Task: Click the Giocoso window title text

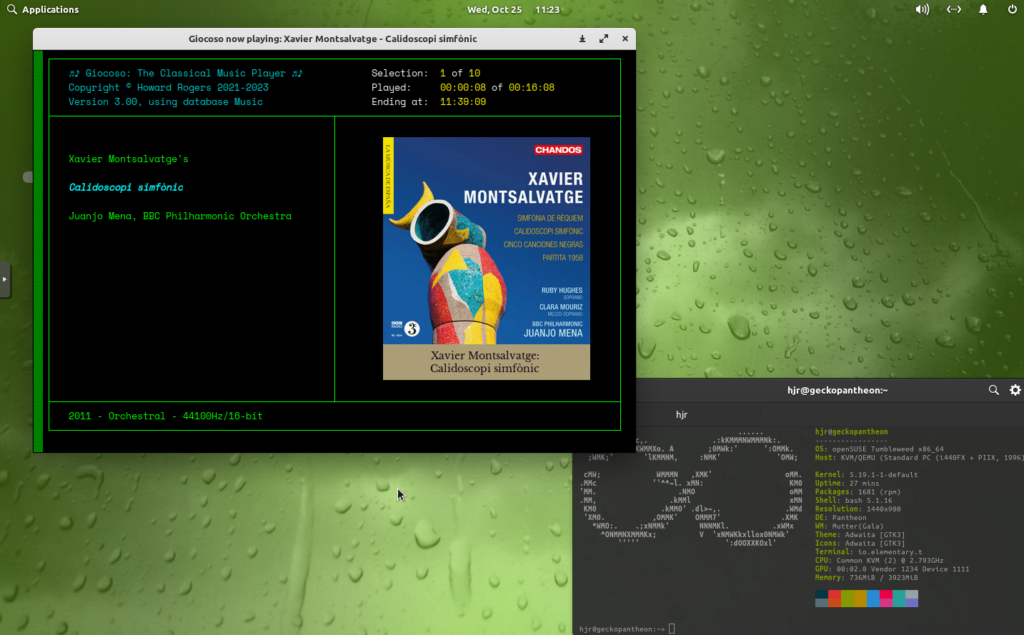Action: (x=332, y=39)
